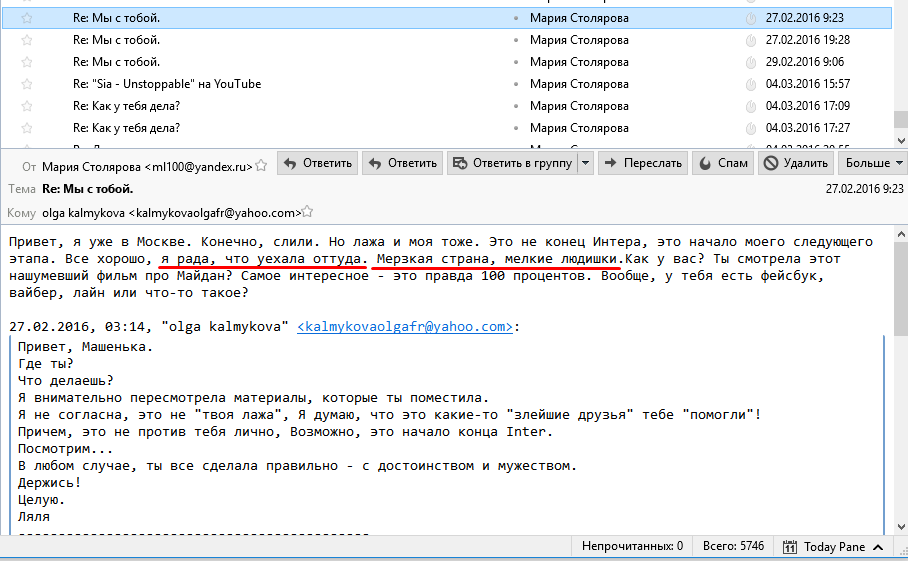
Task: Click junk flame icon on 04.03.2016 15:57 row
Action: pos(750,84)
